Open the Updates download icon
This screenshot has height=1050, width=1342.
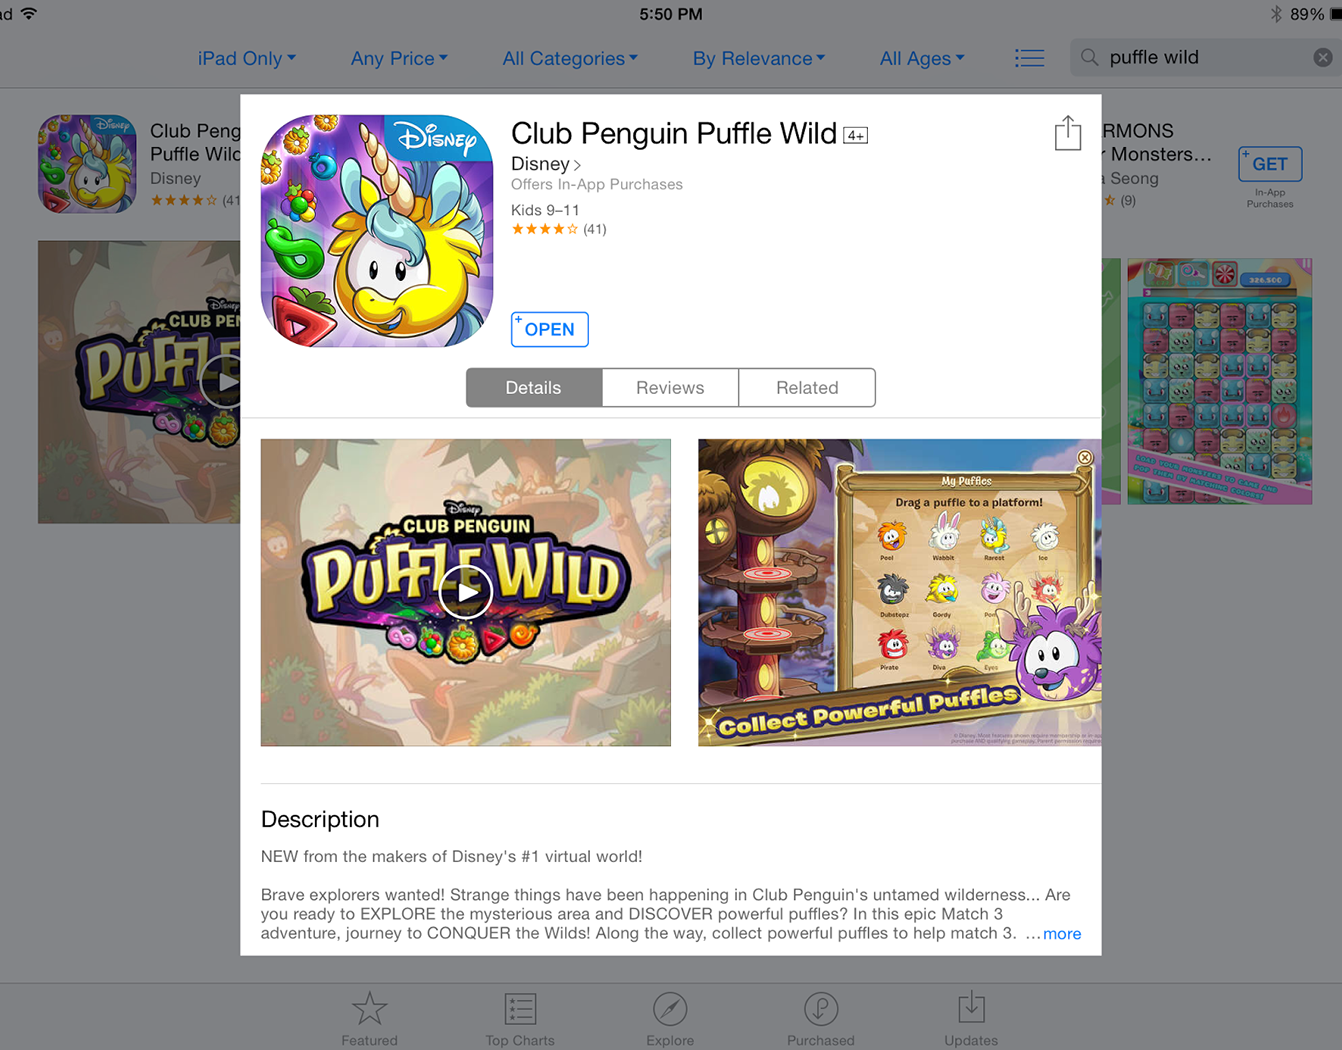click(x=971, y=1008)
